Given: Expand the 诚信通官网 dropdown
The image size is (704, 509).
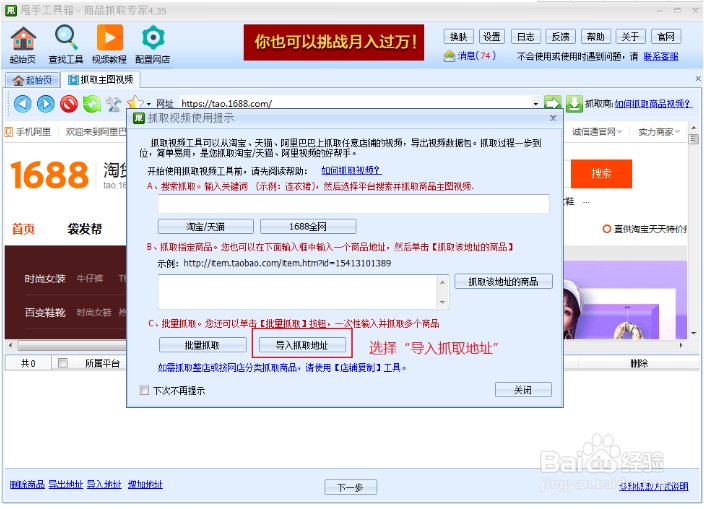Looking at the screenshot, I should [597, 132].
